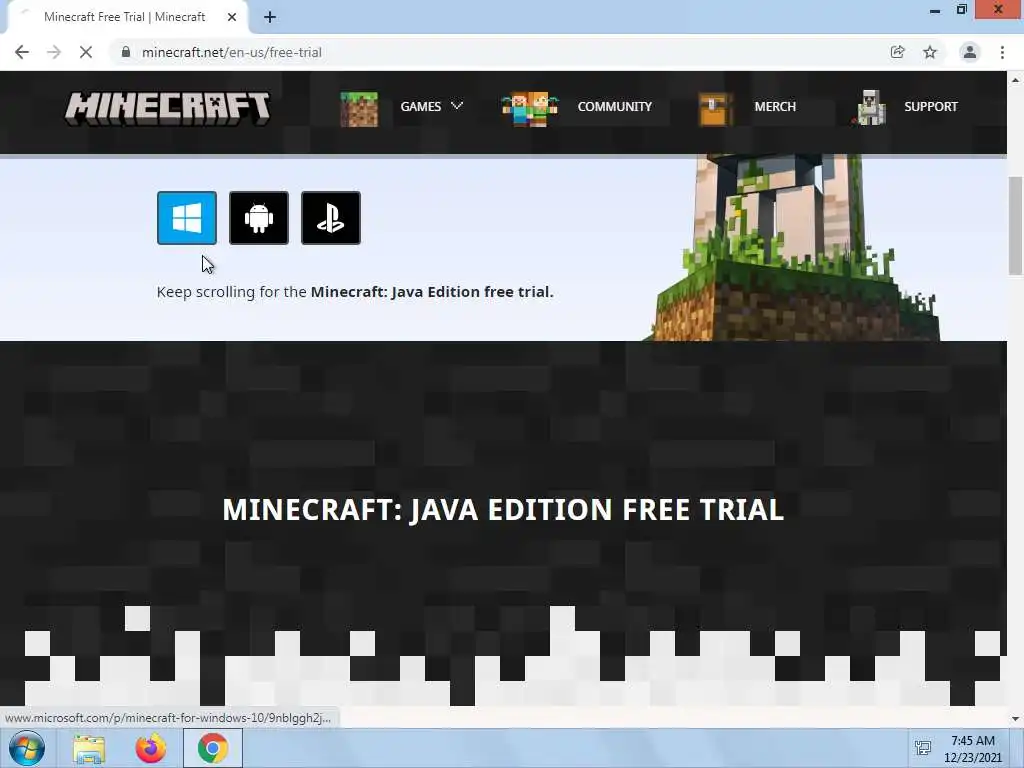
Task: View site security lock information
Action: [x=126, y=52]
